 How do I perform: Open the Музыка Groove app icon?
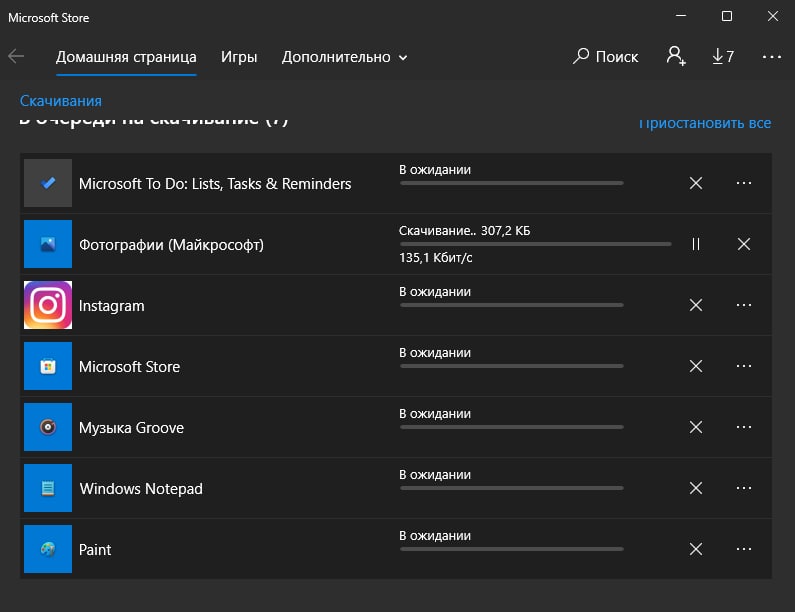pos(48,427)
